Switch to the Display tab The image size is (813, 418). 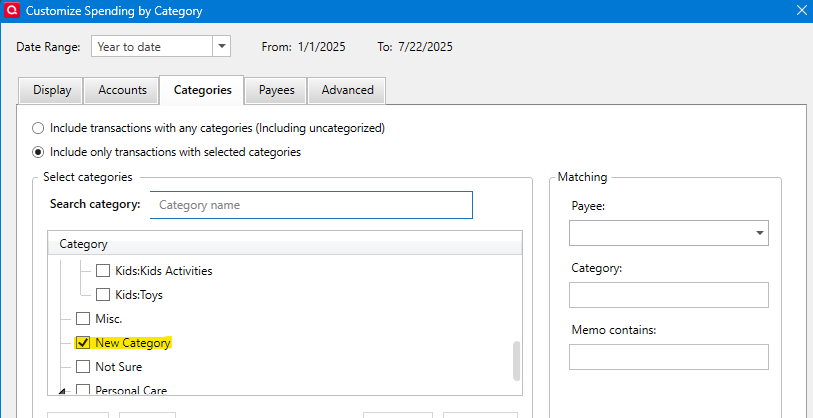52,90
